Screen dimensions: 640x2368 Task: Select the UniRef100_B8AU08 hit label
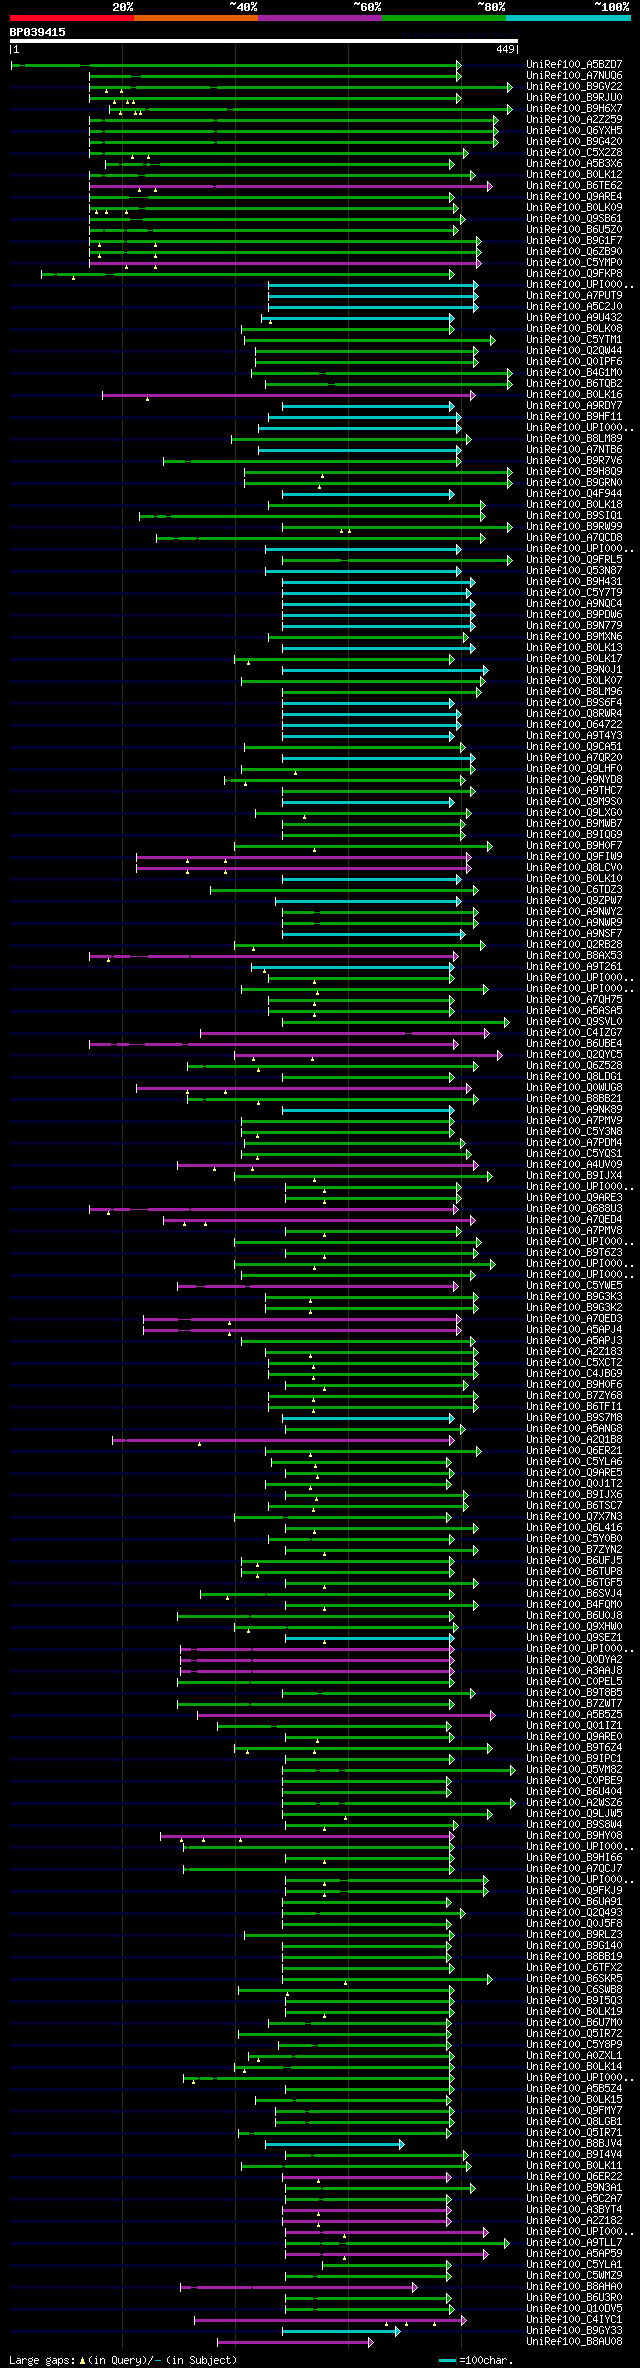(574, 2341)
